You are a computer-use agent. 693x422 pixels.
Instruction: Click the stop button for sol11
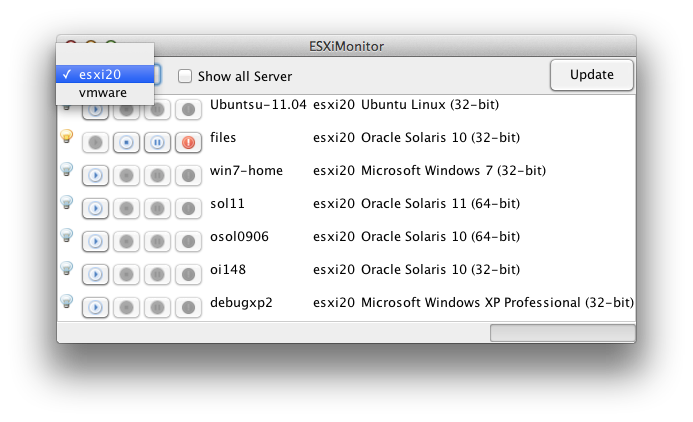pos(126,209)
